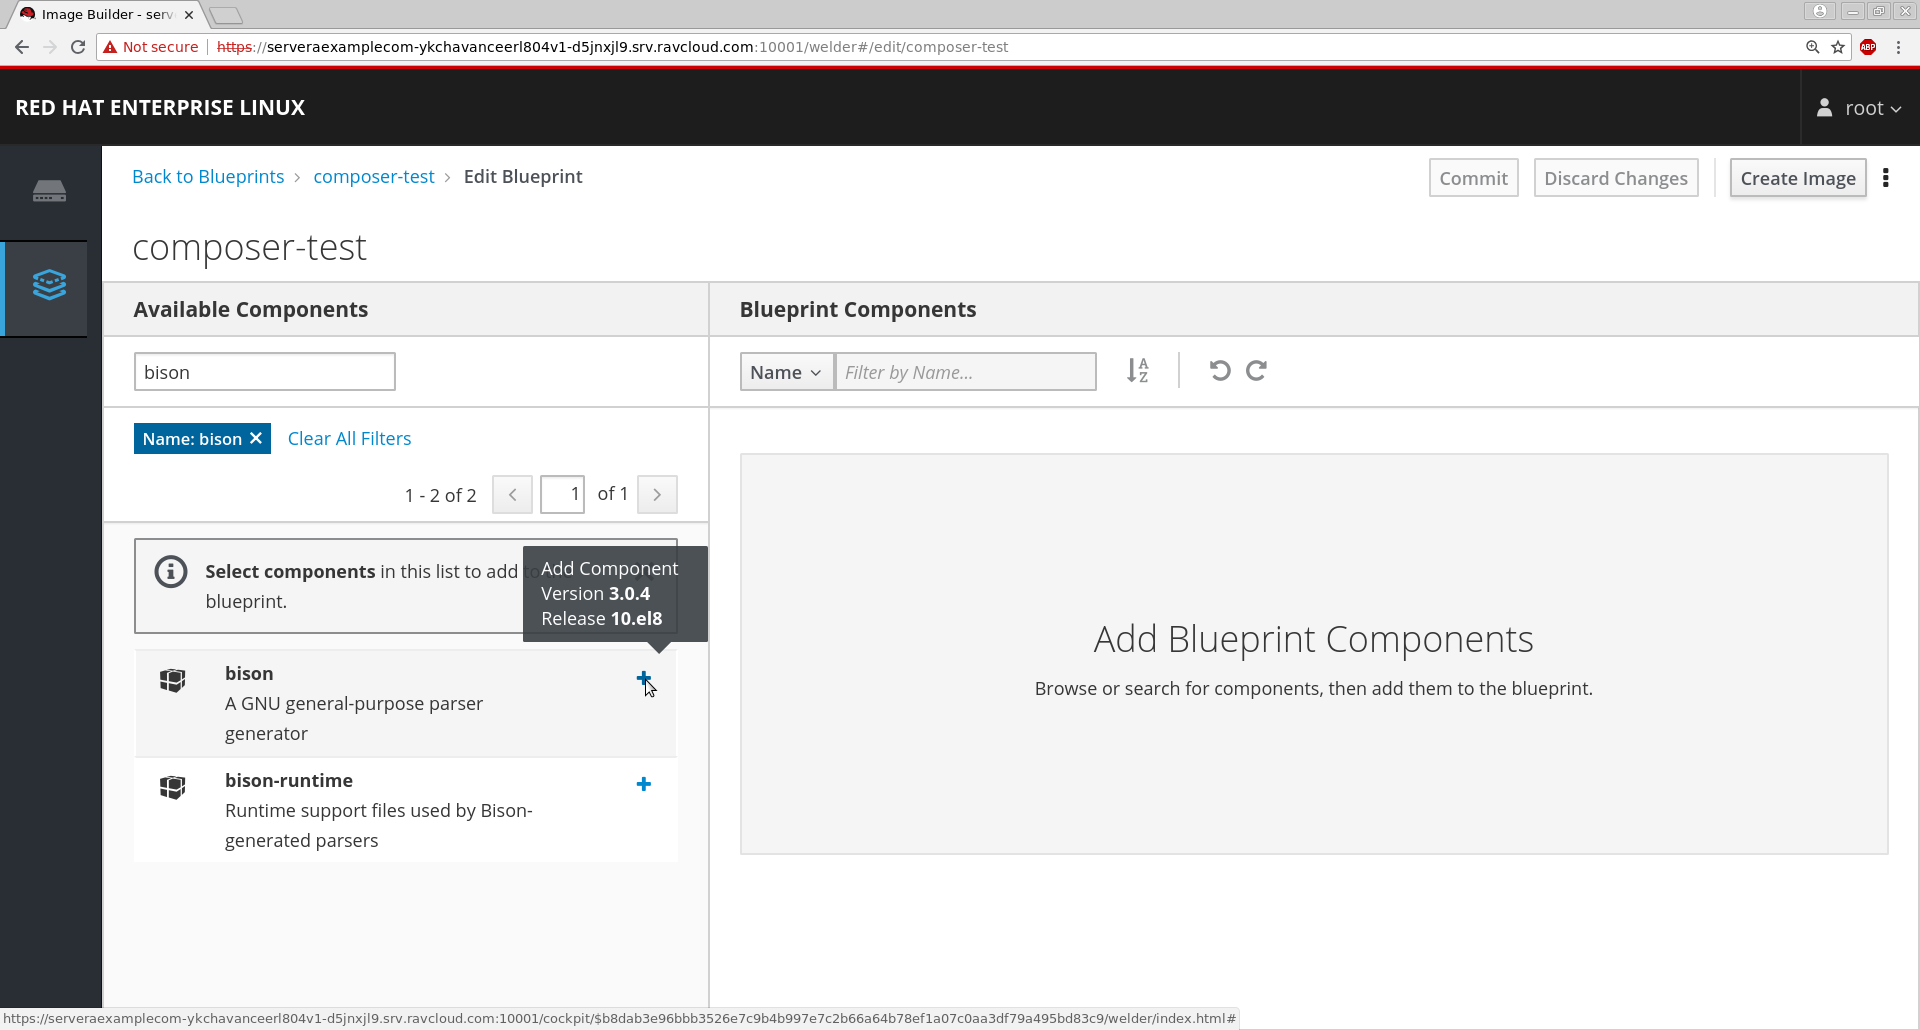Click Discard Changes button
The width and height of the screenshot is (1920, 1030).
(x=1616, y=178)
